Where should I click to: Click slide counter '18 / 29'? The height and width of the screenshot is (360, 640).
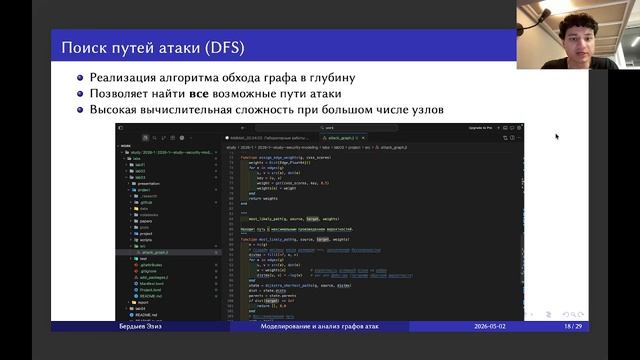[x=573, y=326]
